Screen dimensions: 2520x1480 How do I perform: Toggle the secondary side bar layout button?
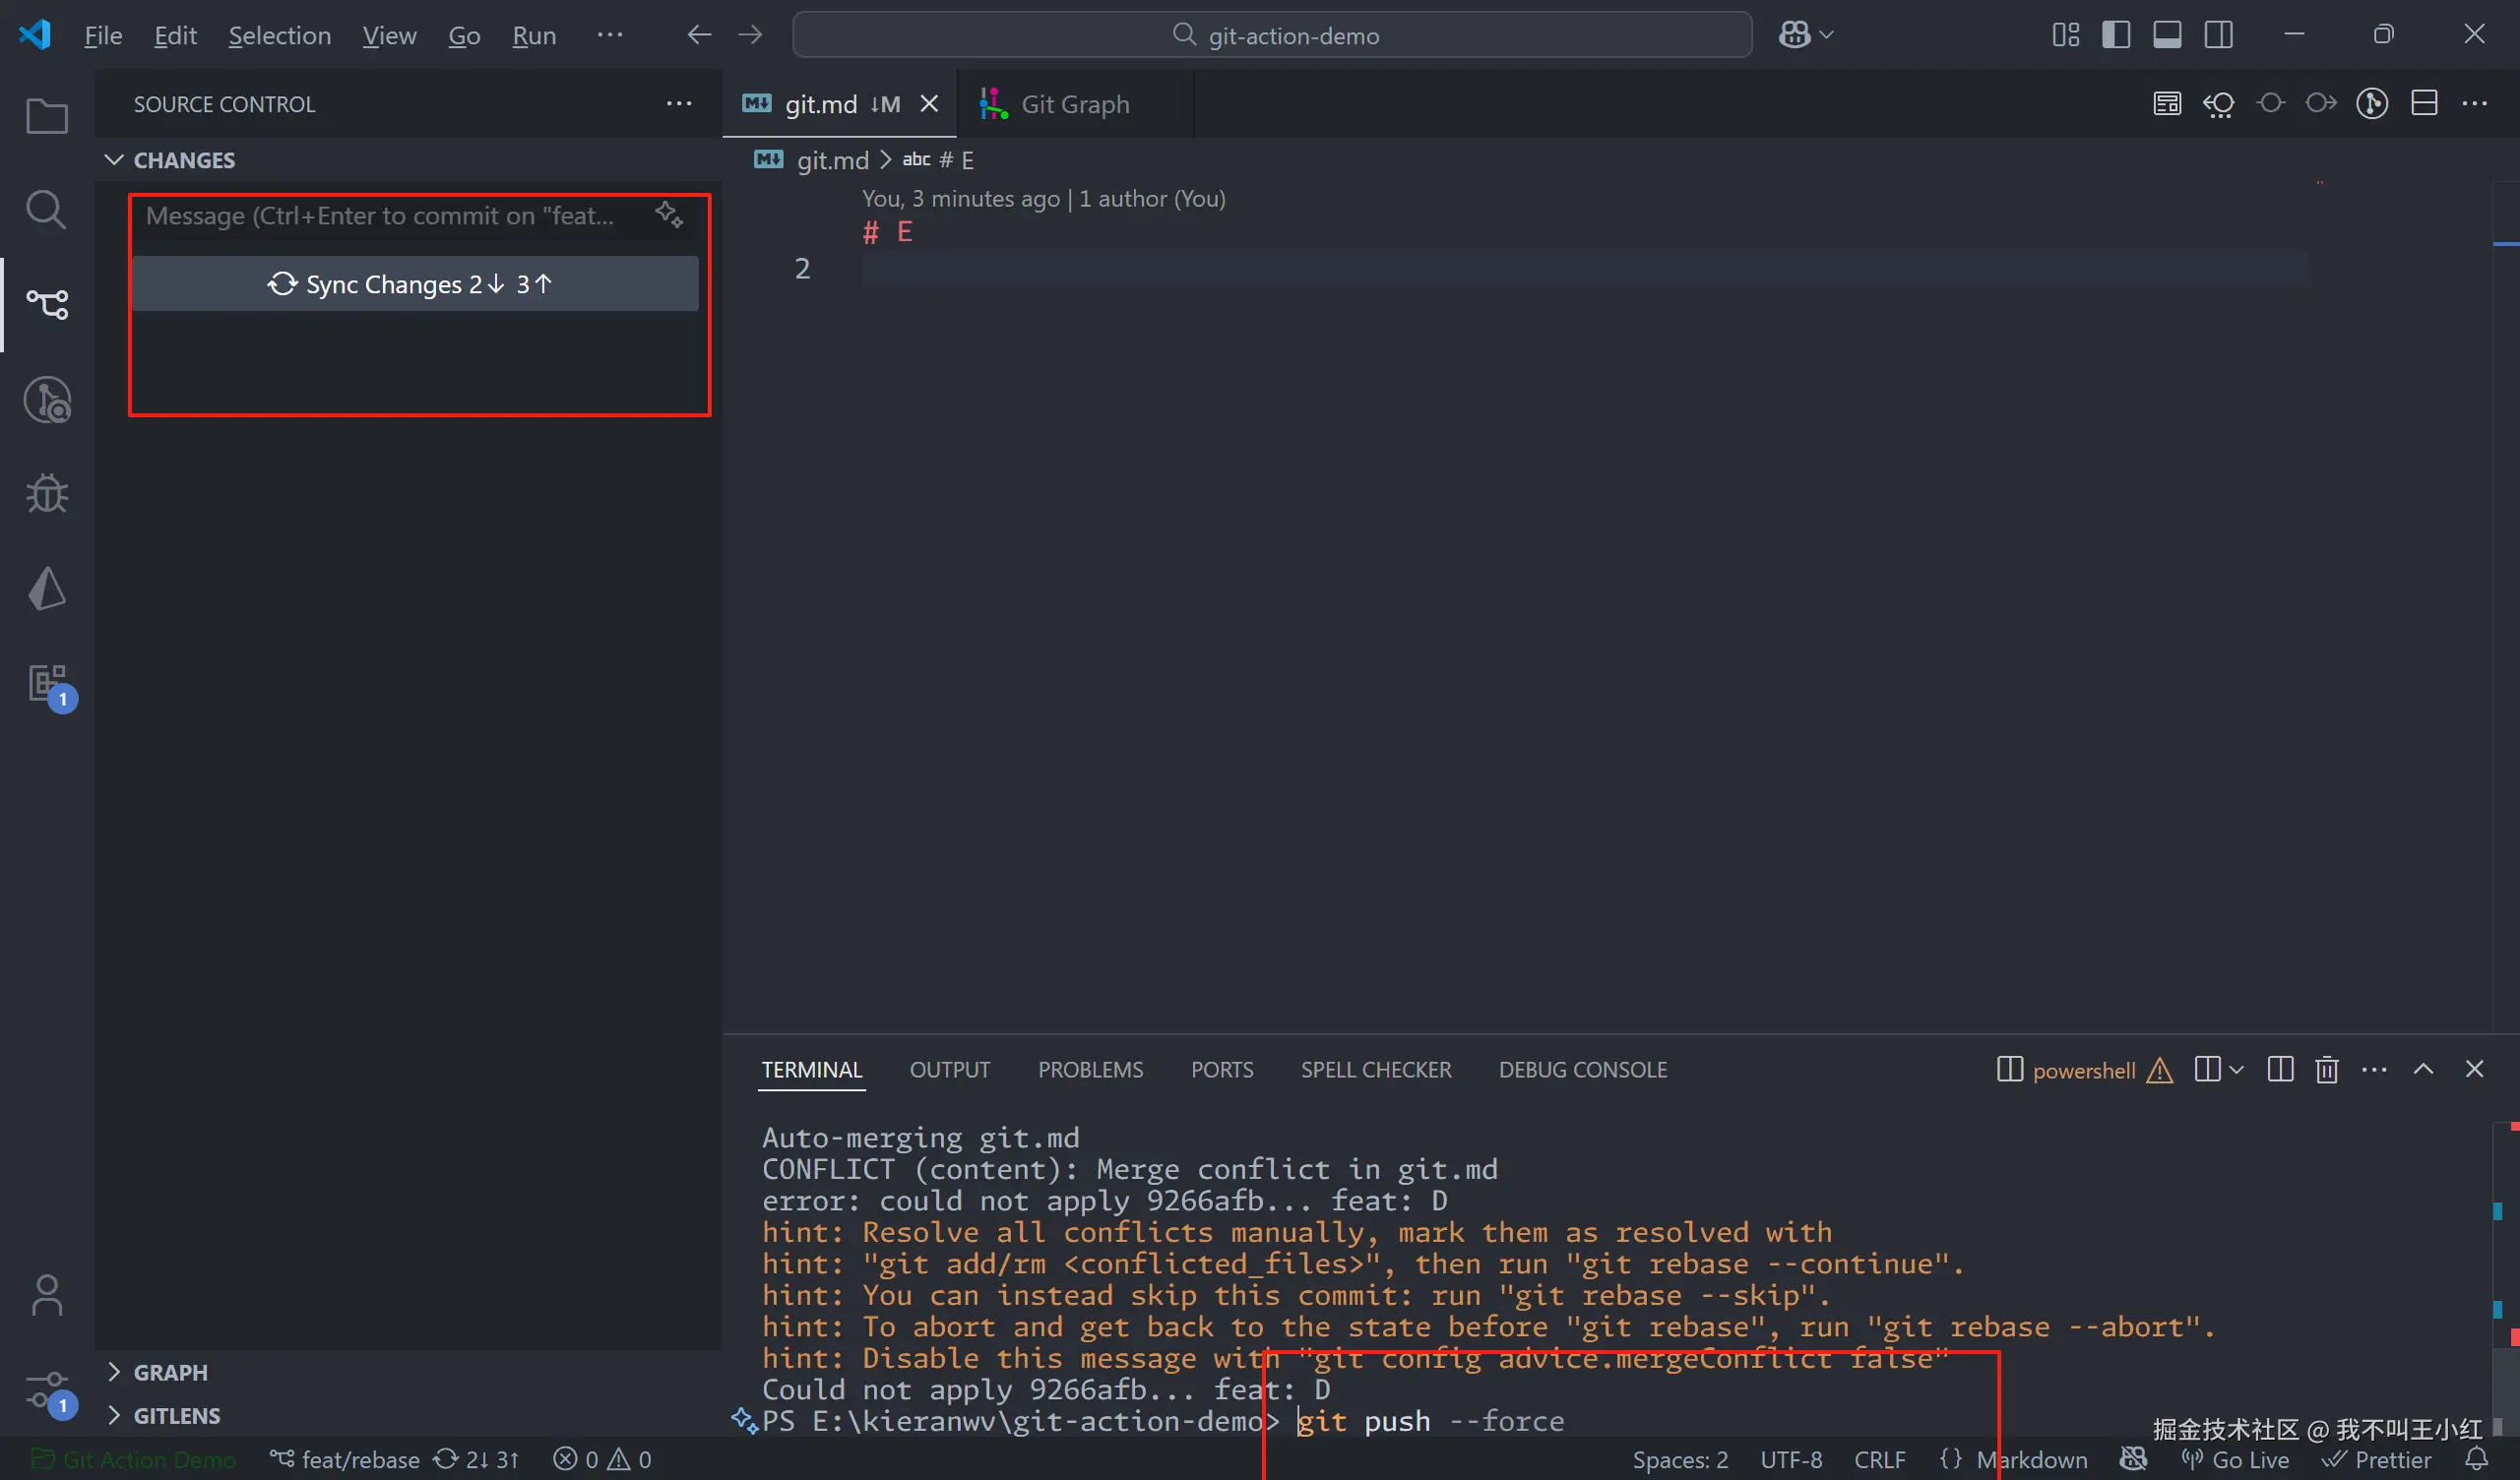point(2218,35)
